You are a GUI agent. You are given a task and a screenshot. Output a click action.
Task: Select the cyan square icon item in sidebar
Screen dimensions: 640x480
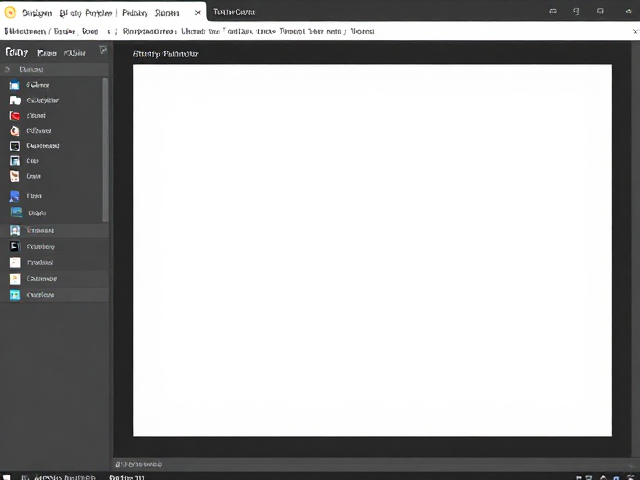tap(54, 295)
